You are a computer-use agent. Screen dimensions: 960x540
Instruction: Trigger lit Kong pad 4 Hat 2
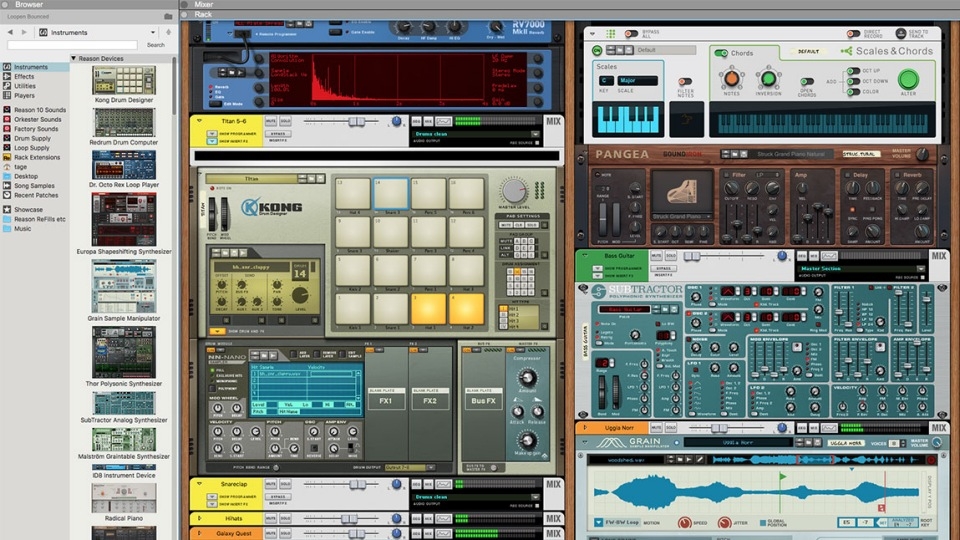[466, 308]
